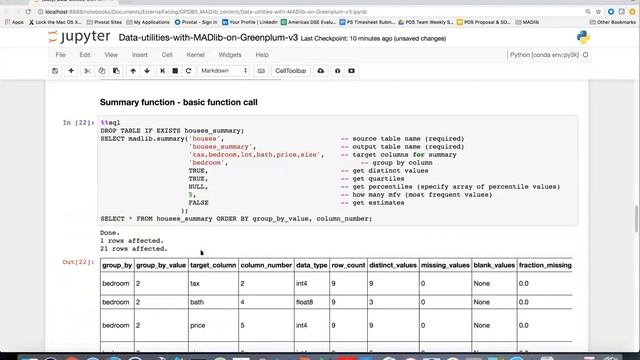Select the Summary function heading cell
Image resolution: width=640 pixels, height=360 pixels.
pyautogui.click(x=179, y=102)
